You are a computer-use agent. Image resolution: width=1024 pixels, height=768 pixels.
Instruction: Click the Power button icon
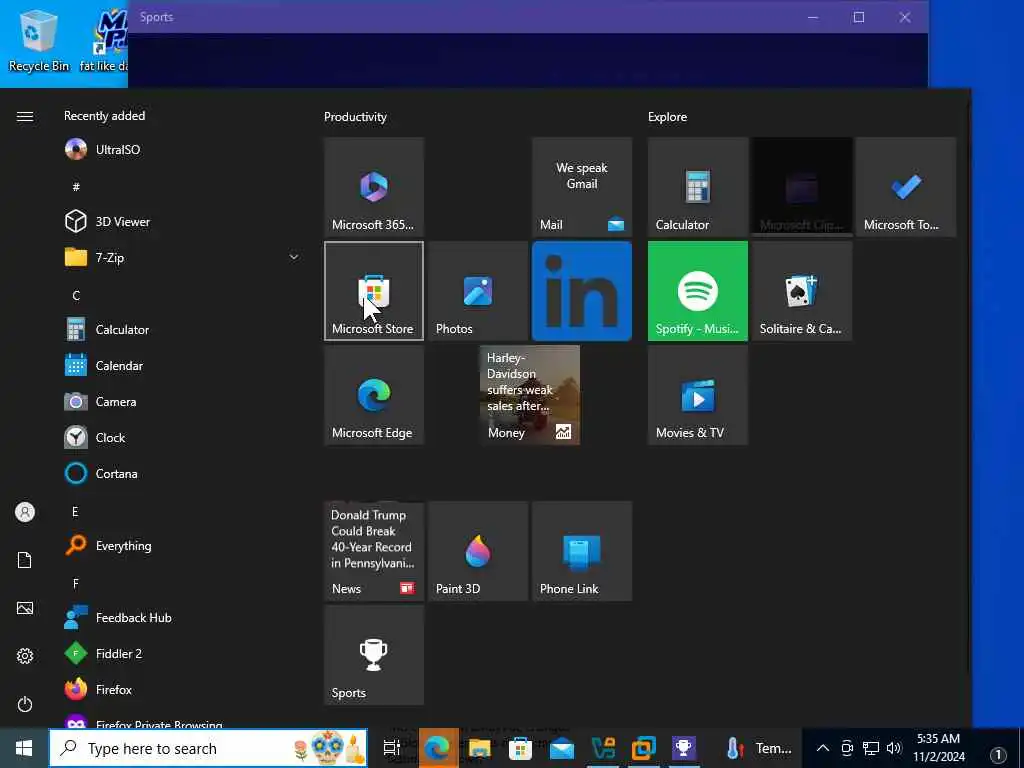click(25, 704)
